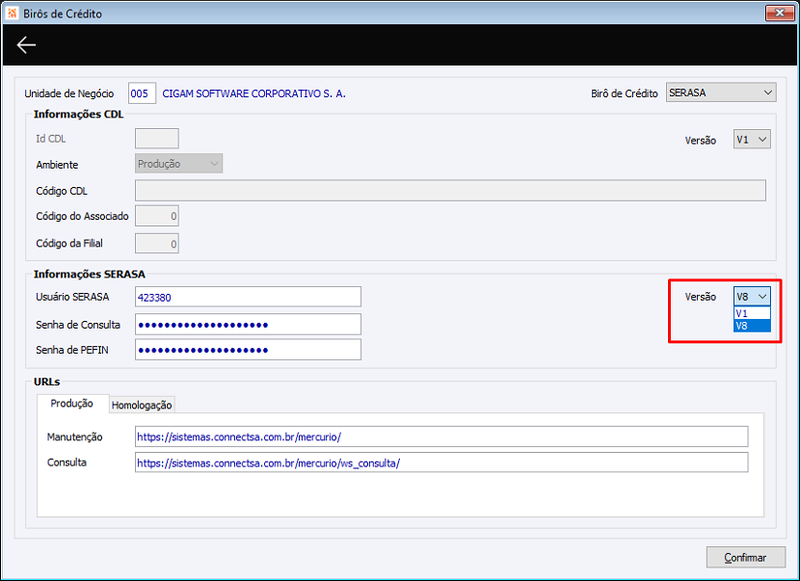
Task: Click the Código do Associado label
Action: click(82, 216)
